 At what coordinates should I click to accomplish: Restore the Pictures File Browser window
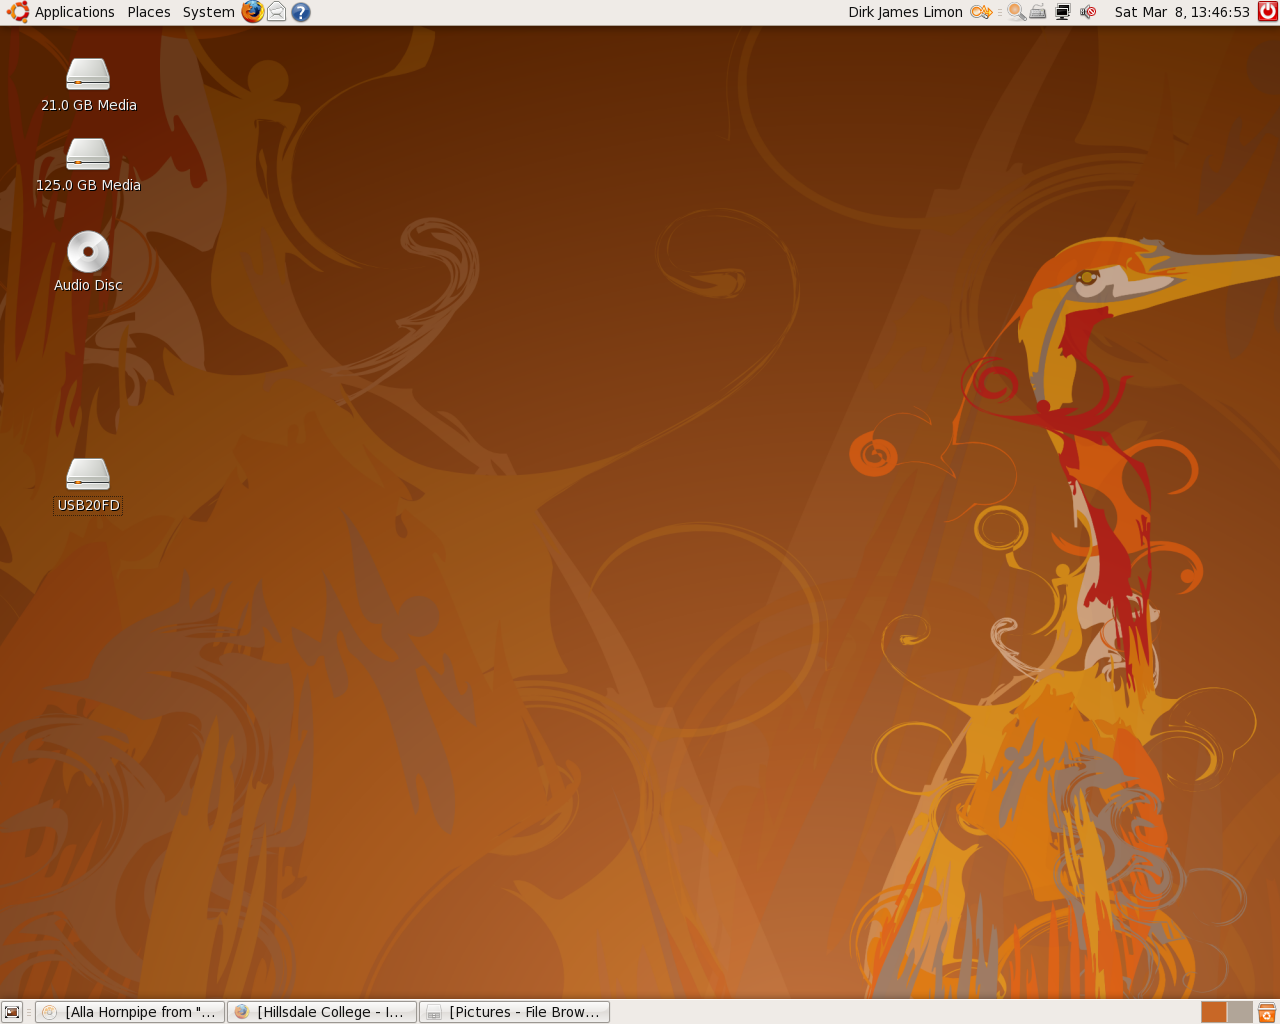(x=514, y=1012)
